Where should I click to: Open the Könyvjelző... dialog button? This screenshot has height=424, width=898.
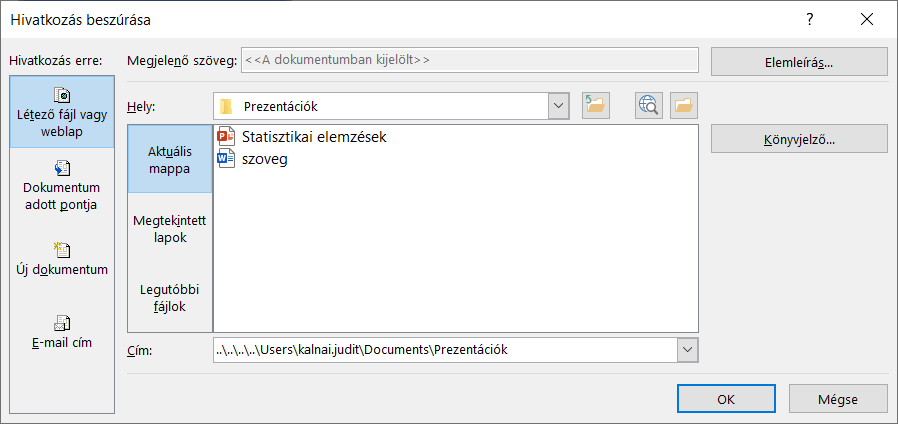click(x=798, y=139)
